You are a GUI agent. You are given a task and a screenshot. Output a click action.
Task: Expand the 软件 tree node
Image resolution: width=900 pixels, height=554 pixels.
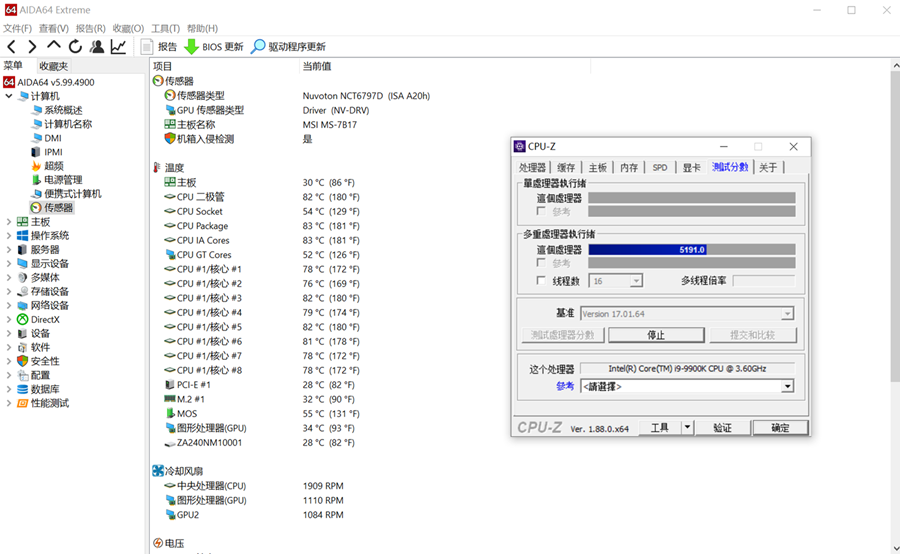point(9,347)
